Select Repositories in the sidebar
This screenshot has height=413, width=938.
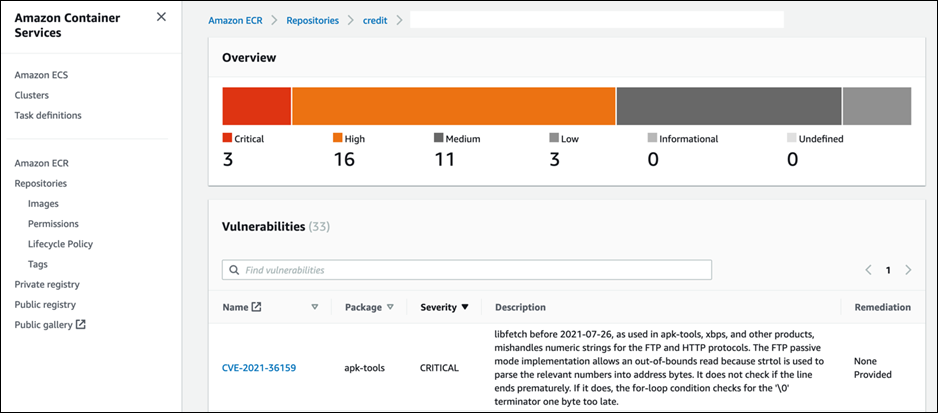[x=41, y=183]
